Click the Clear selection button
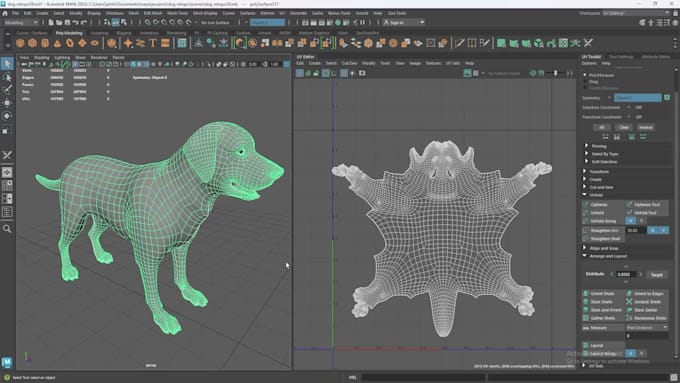Image resolution: width=680 pixels, height=383 pixels. tap(624, 128)
